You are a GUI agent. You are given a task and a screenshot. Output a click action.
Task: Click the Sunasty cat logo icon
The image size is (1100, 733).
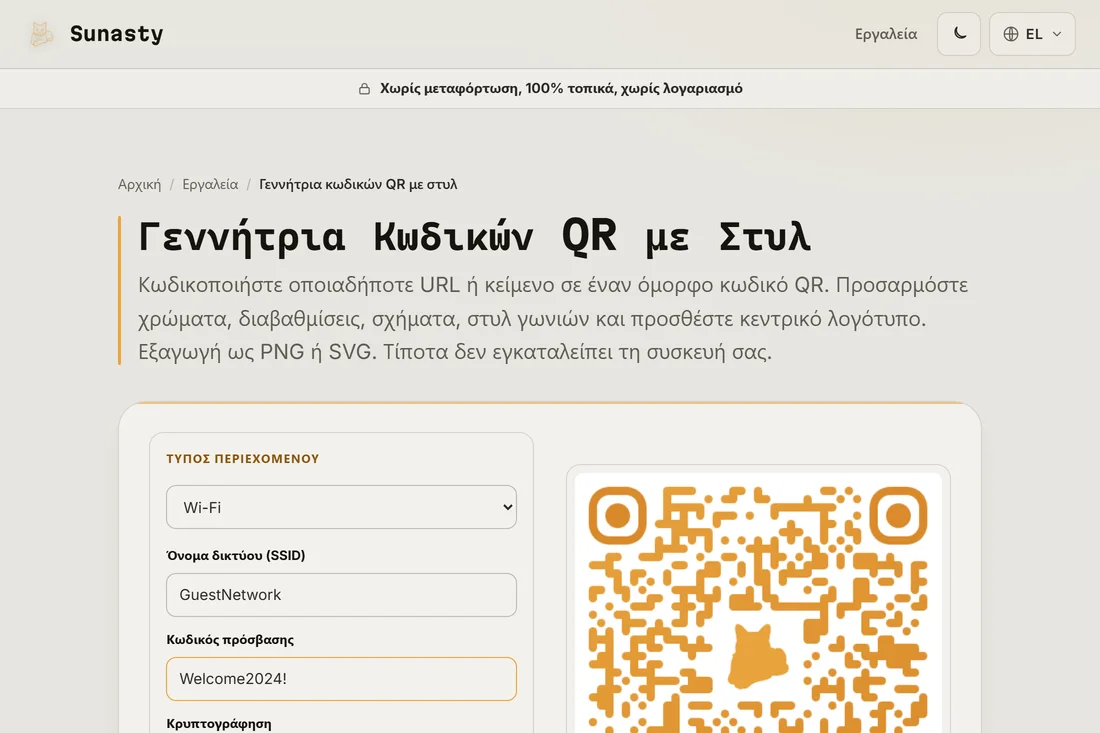pos(41,34)
